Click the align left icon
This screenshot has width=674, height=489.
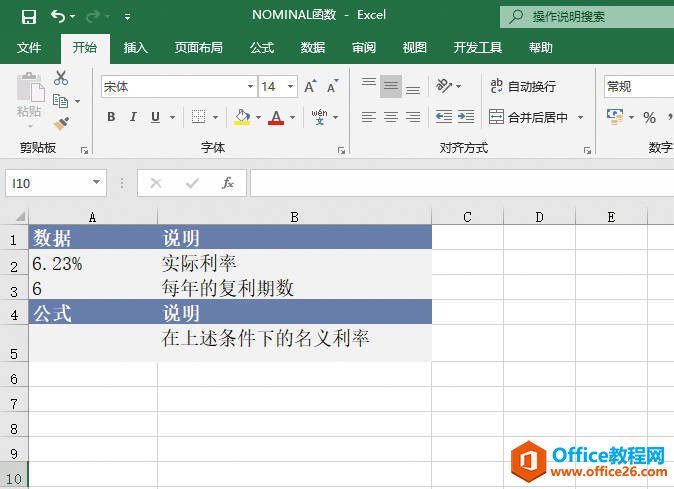(x=368, y=117)
